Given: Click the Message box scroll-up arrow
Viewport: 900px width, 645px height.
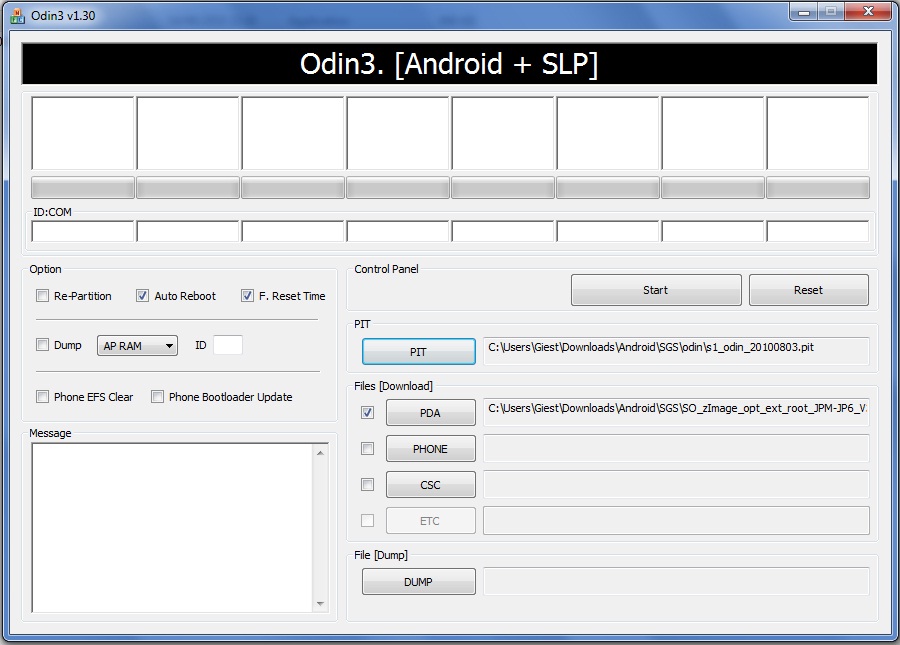Looking at the screenshot, I should tap(320, 453).
